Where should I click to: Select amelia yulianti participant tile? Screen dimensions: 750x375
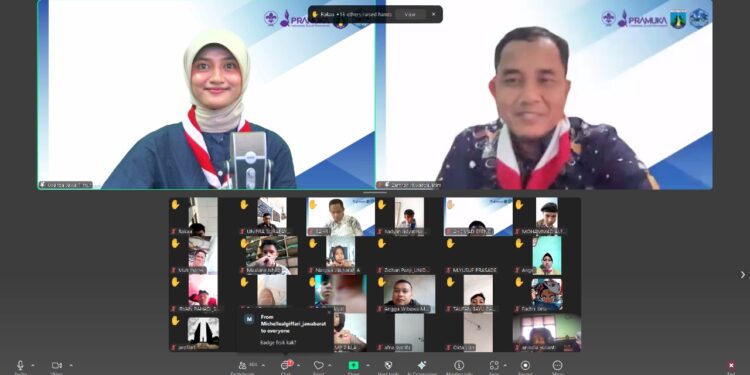tap(547, 332)
